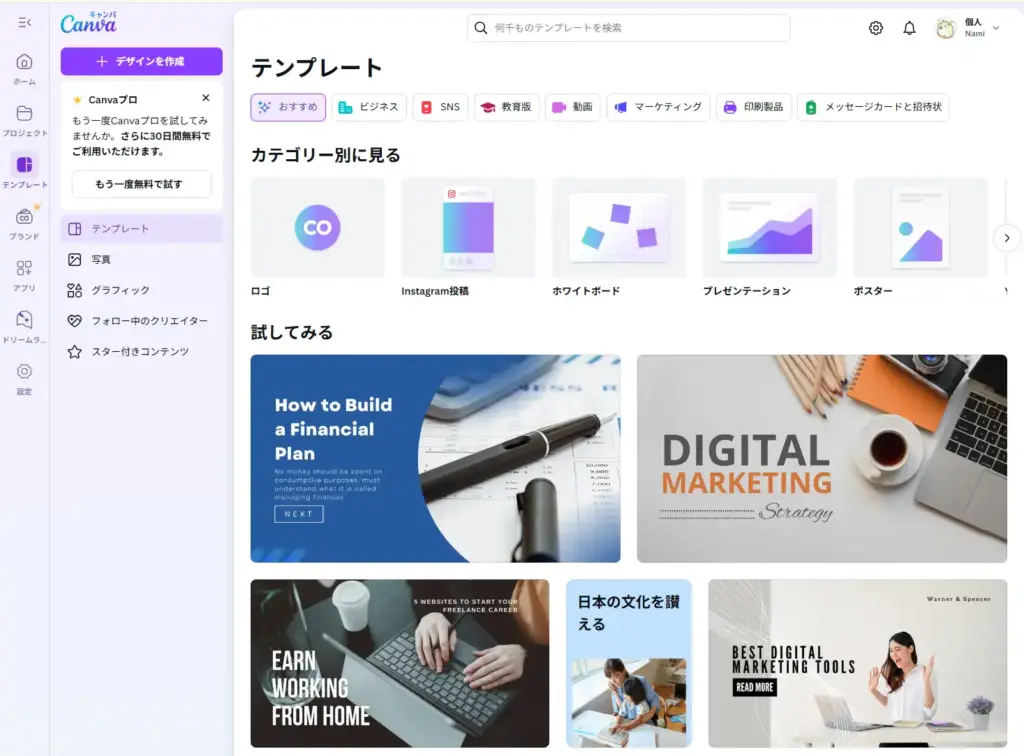Collapse the sidebar with the menu toggle icon

[x=24, y=22]
